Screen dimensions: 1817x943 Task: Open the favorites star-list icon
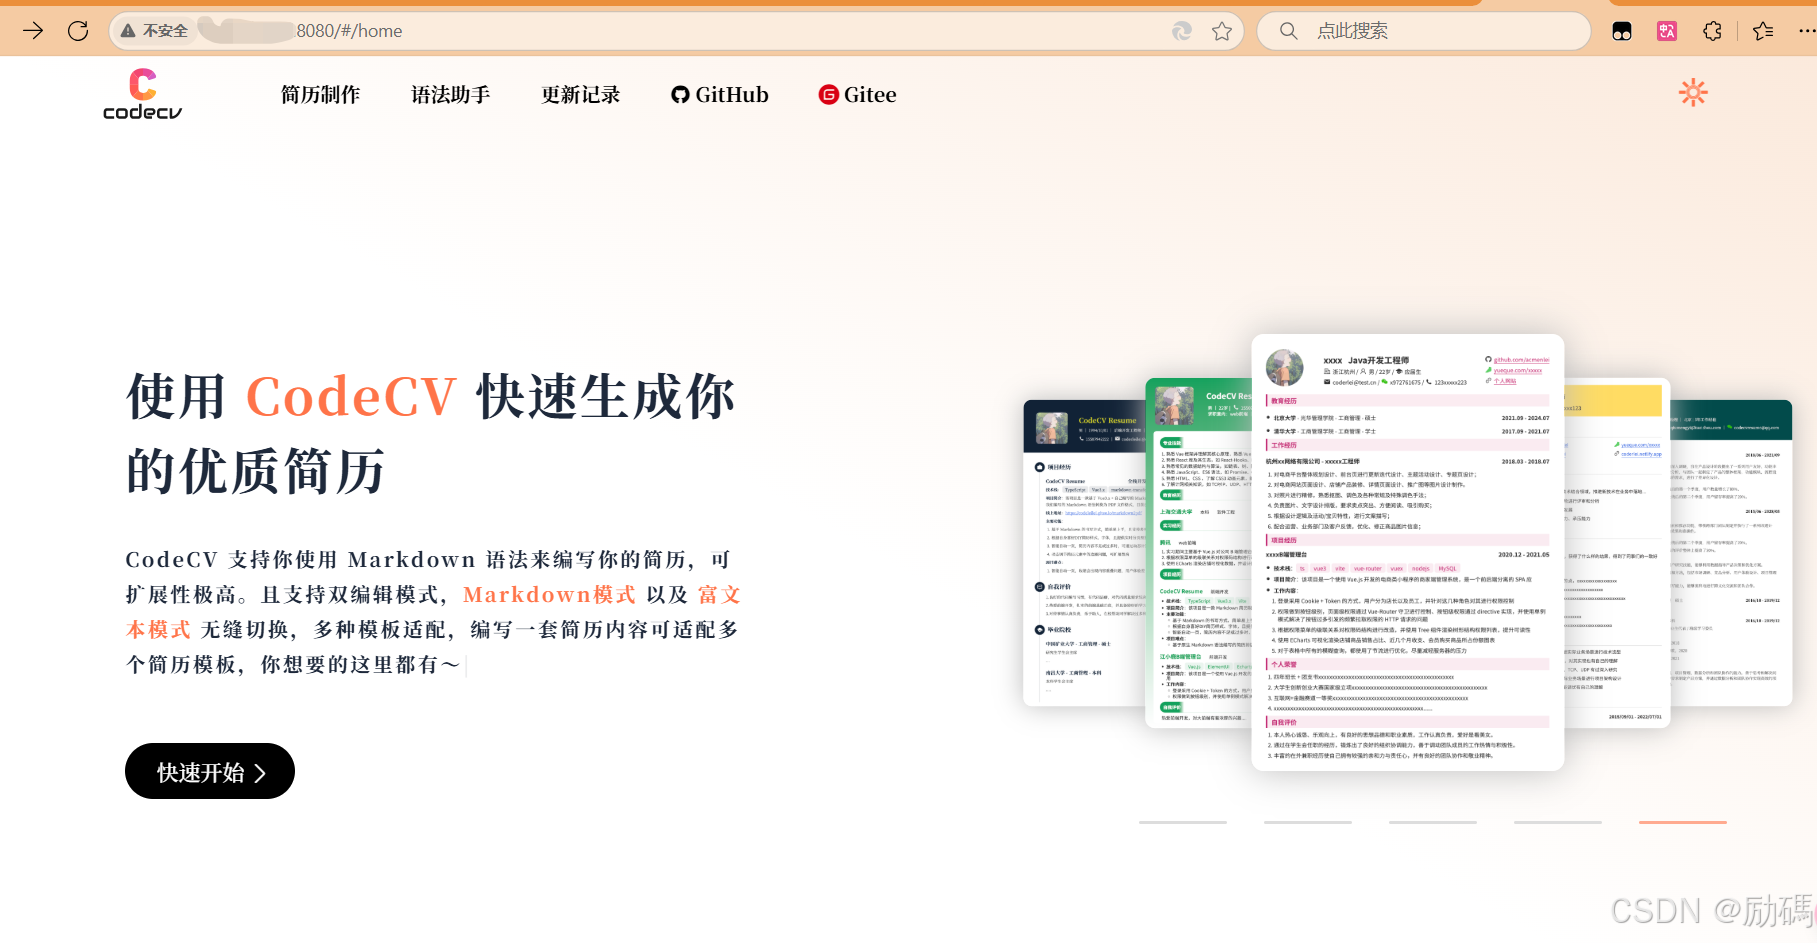point(1763,31)
